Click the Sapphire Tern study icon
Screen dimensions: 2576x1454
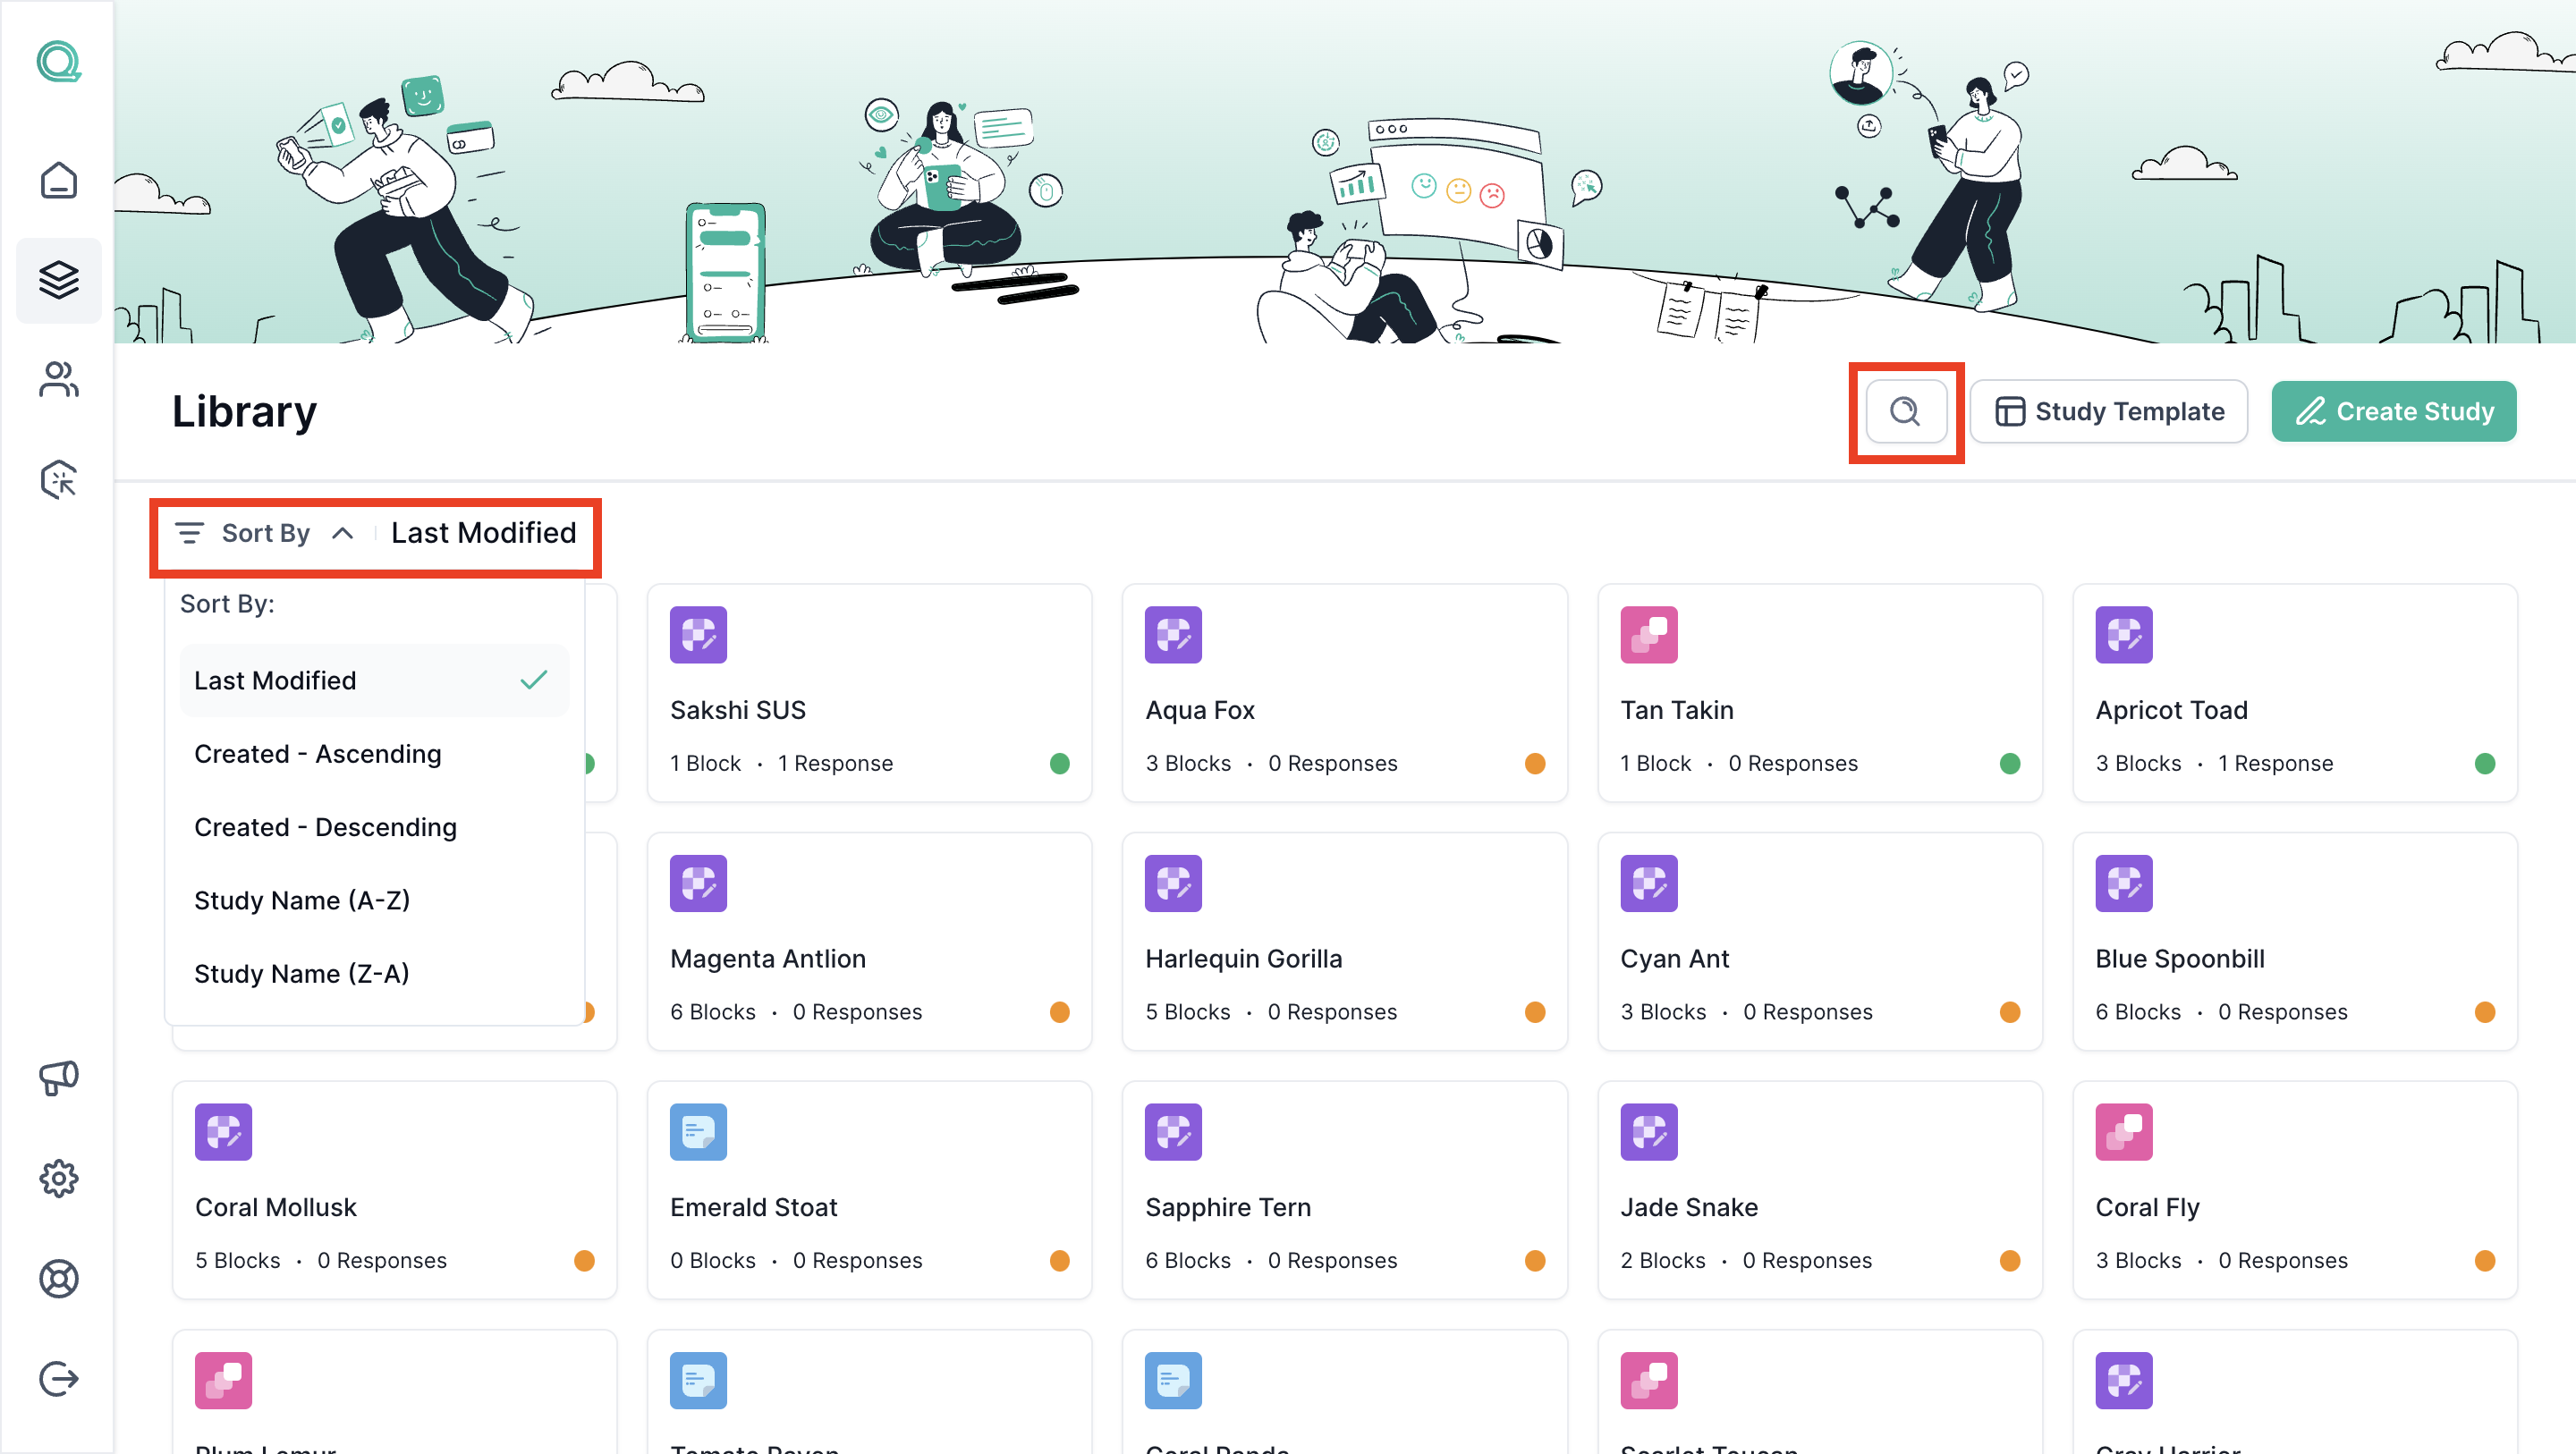(1173, 1132)
